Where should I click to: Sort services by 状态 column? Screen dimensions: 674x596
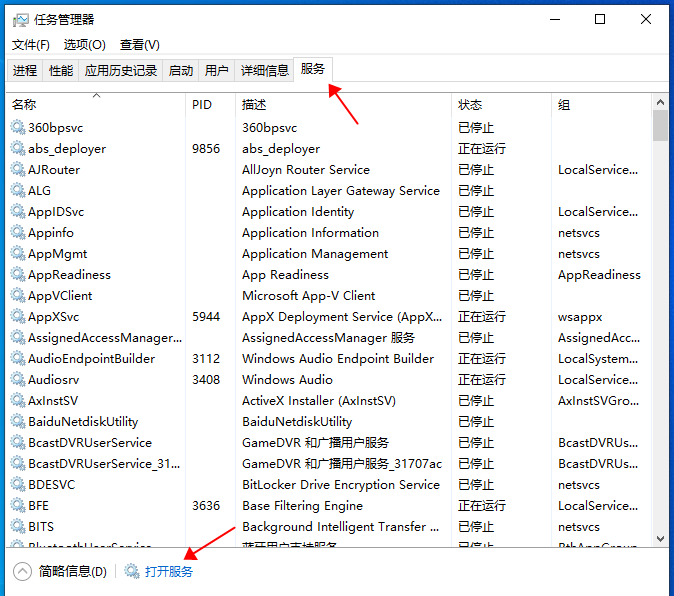point(470,105)
